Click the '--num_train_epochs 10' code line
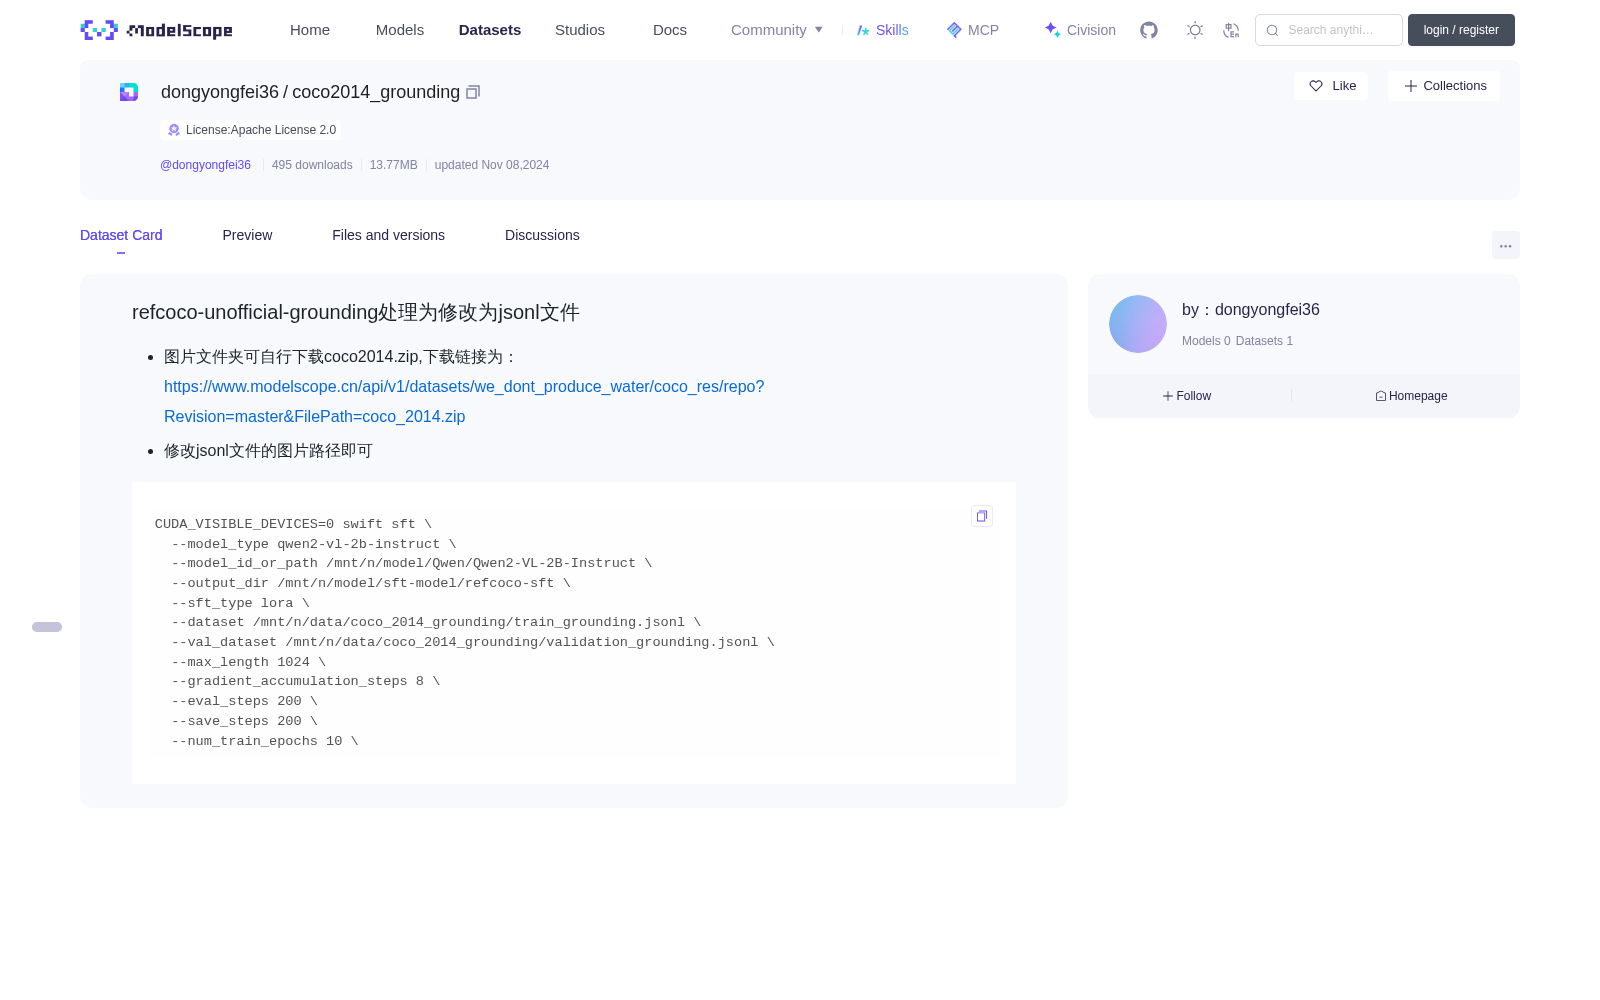 click(x=264, y=741)
